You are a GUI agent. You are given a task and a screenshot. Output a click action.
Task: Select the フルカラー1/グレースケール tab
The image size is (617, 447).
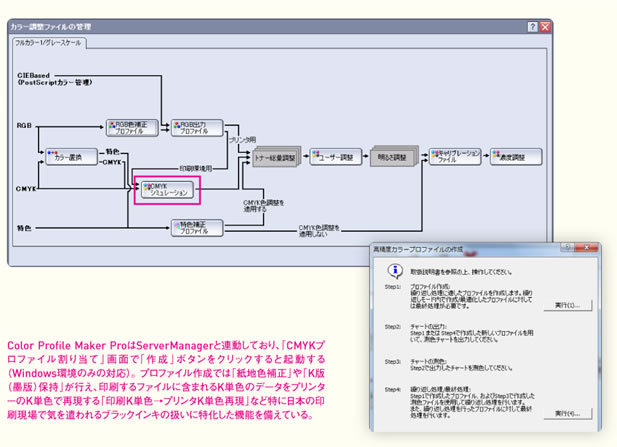click(x=48, y=43)
